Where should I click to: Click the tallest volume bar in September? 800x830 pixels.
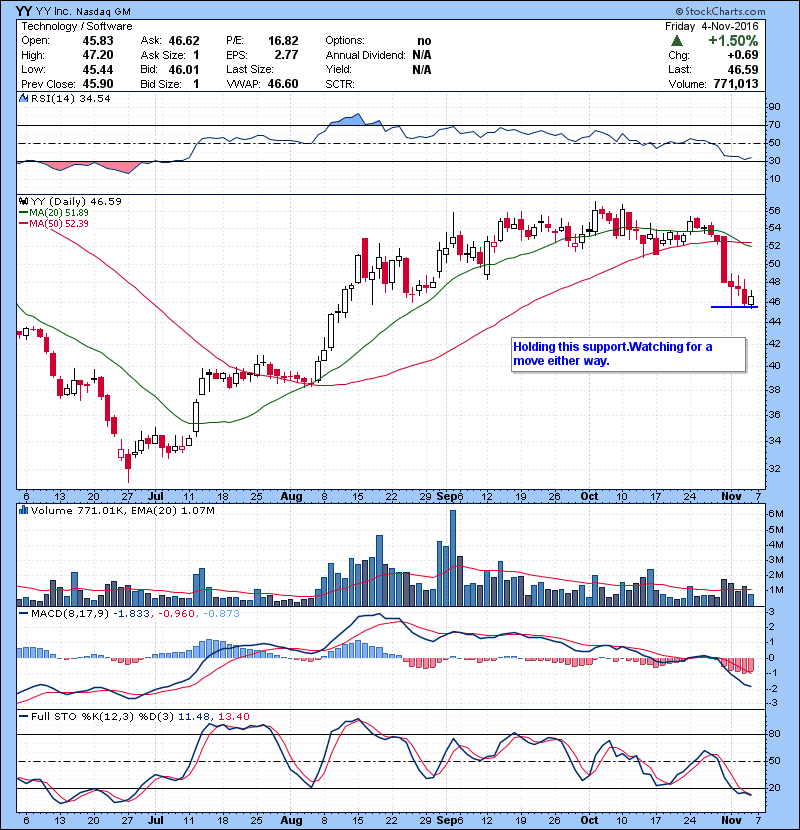pyautogui.click(x=453, y=558)
